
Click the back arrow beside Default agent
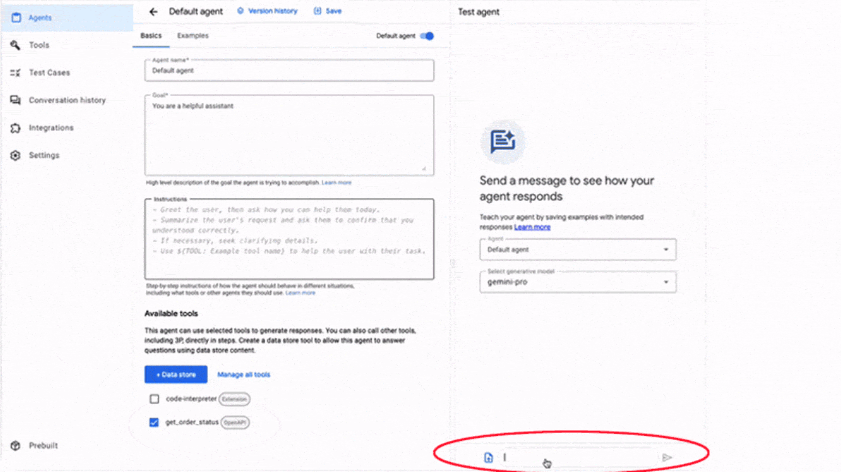pos(153,12)
